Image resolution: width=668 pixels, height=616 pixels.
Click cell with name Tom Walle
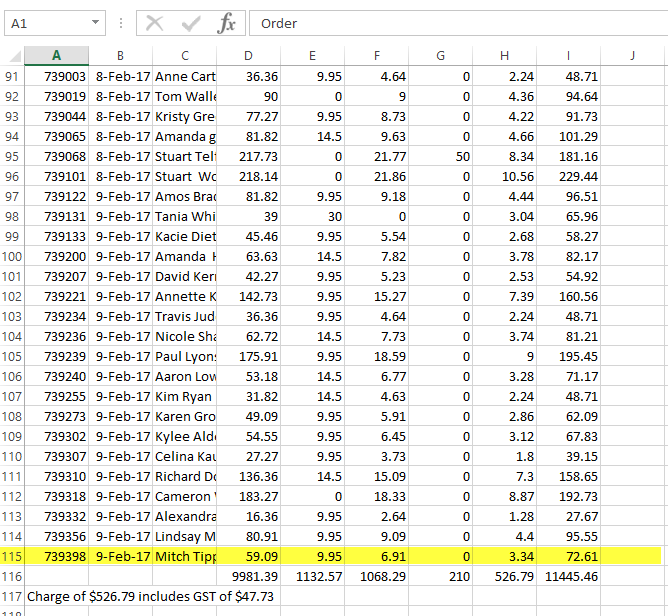pos(184,97)
